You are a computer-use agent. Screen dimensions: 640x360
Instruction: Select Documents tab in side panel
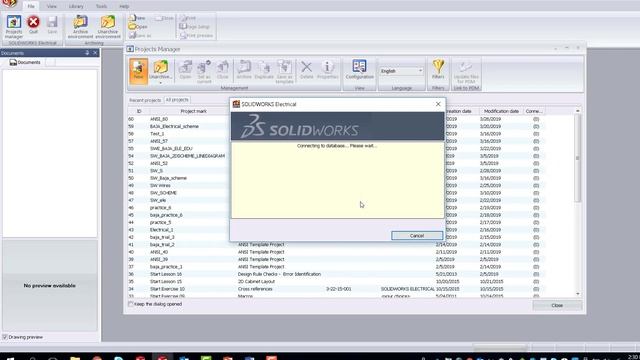tap(25, 62)
